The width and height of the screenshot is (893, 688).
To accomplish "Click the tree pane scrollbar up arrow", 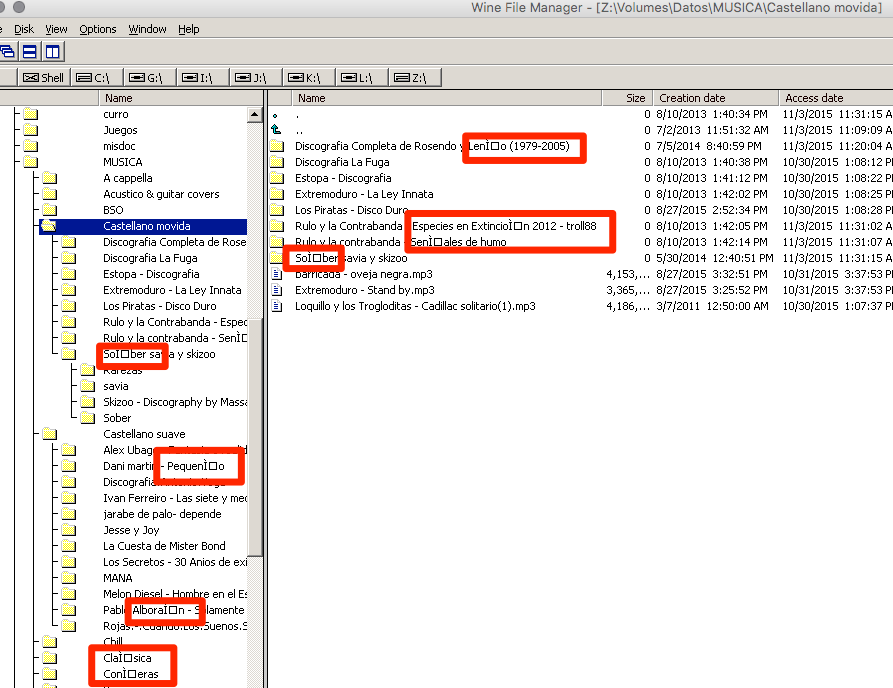I will 255,115.
